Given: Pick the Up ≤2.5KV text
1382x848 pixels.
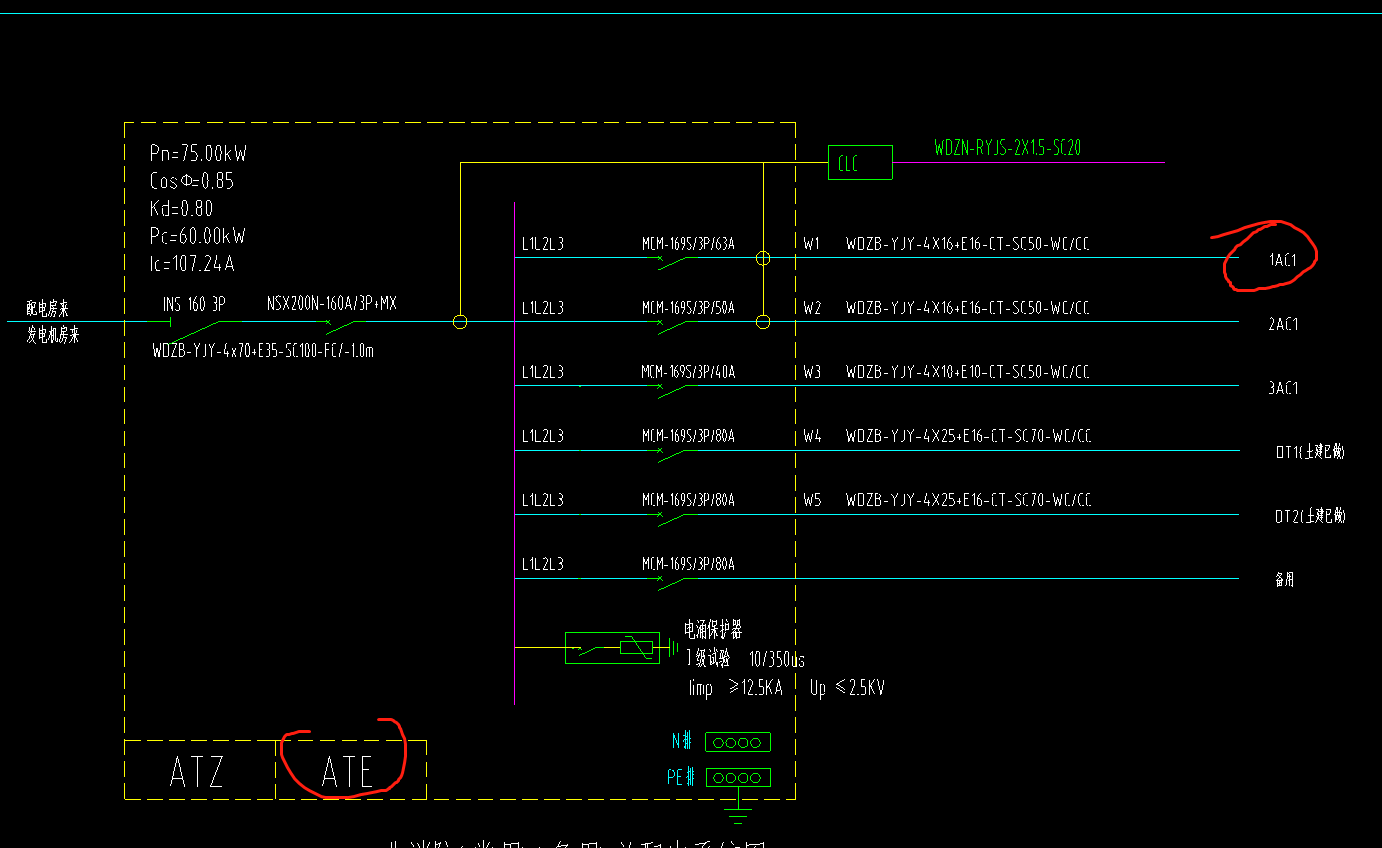Looking at the screenshot, I should [x=847, y=687].
